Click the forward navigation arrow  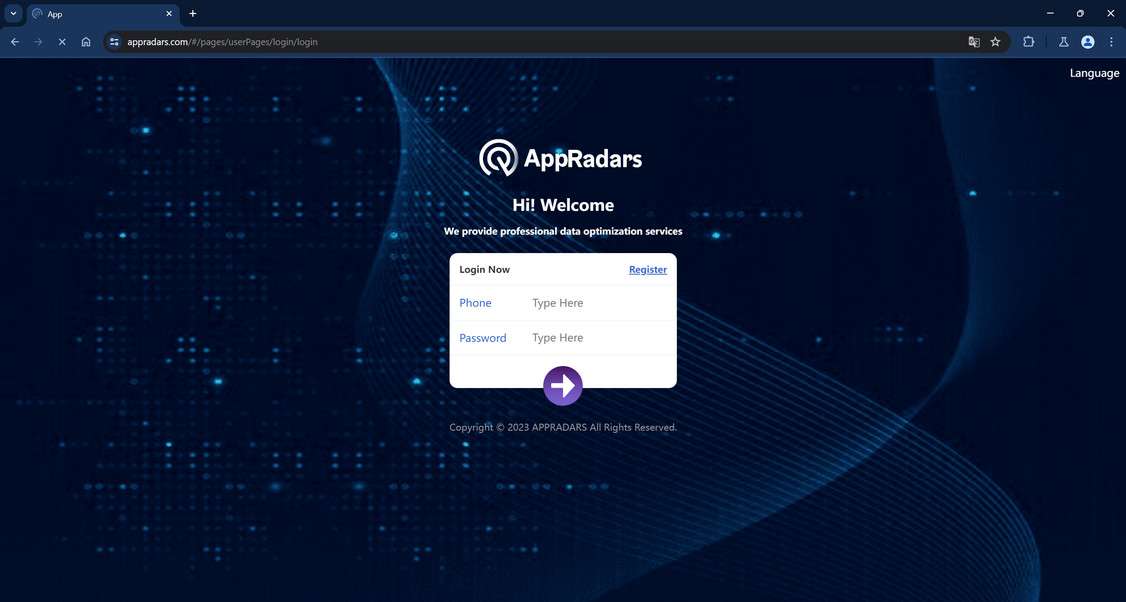click(37, 41)
